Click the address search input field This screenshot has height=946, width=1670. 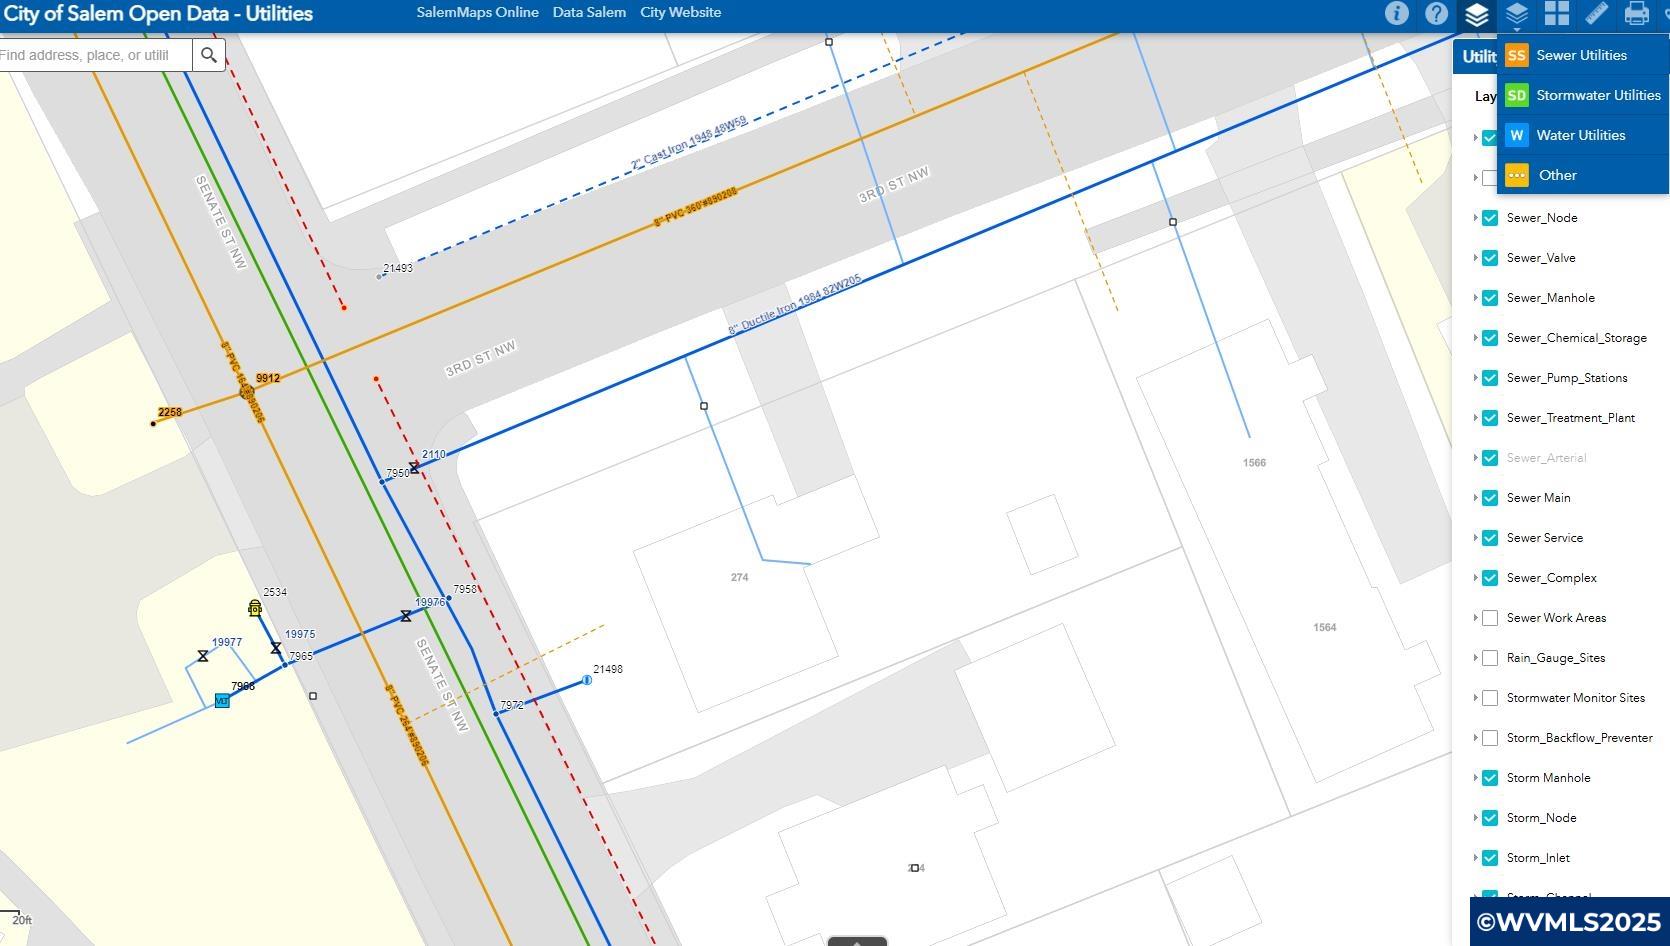90,55
